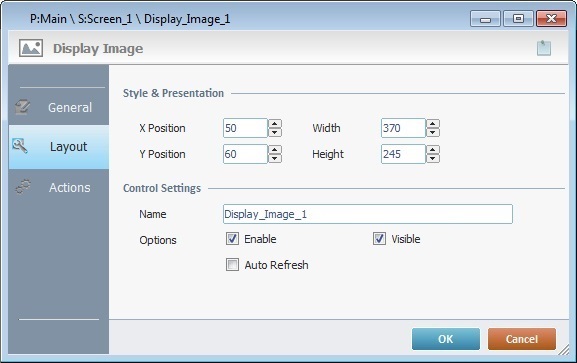Open the notes clipboard icon in header
Image resolution: width=577 pixels, height=363 pixels.
point(544,48)
